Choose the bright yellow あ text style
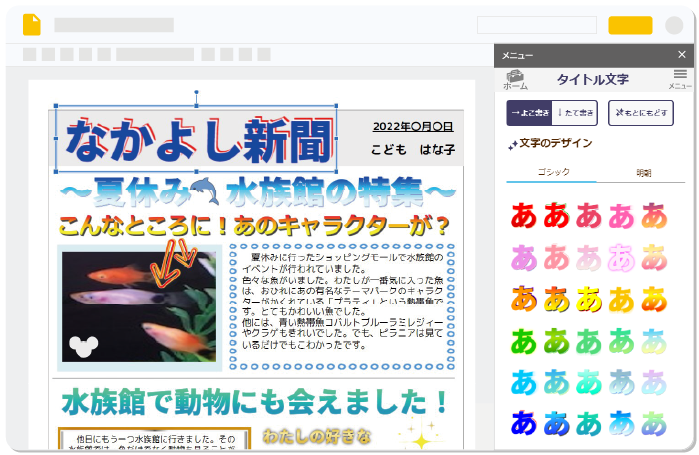699x455 pixels. (x=589, y=298)
